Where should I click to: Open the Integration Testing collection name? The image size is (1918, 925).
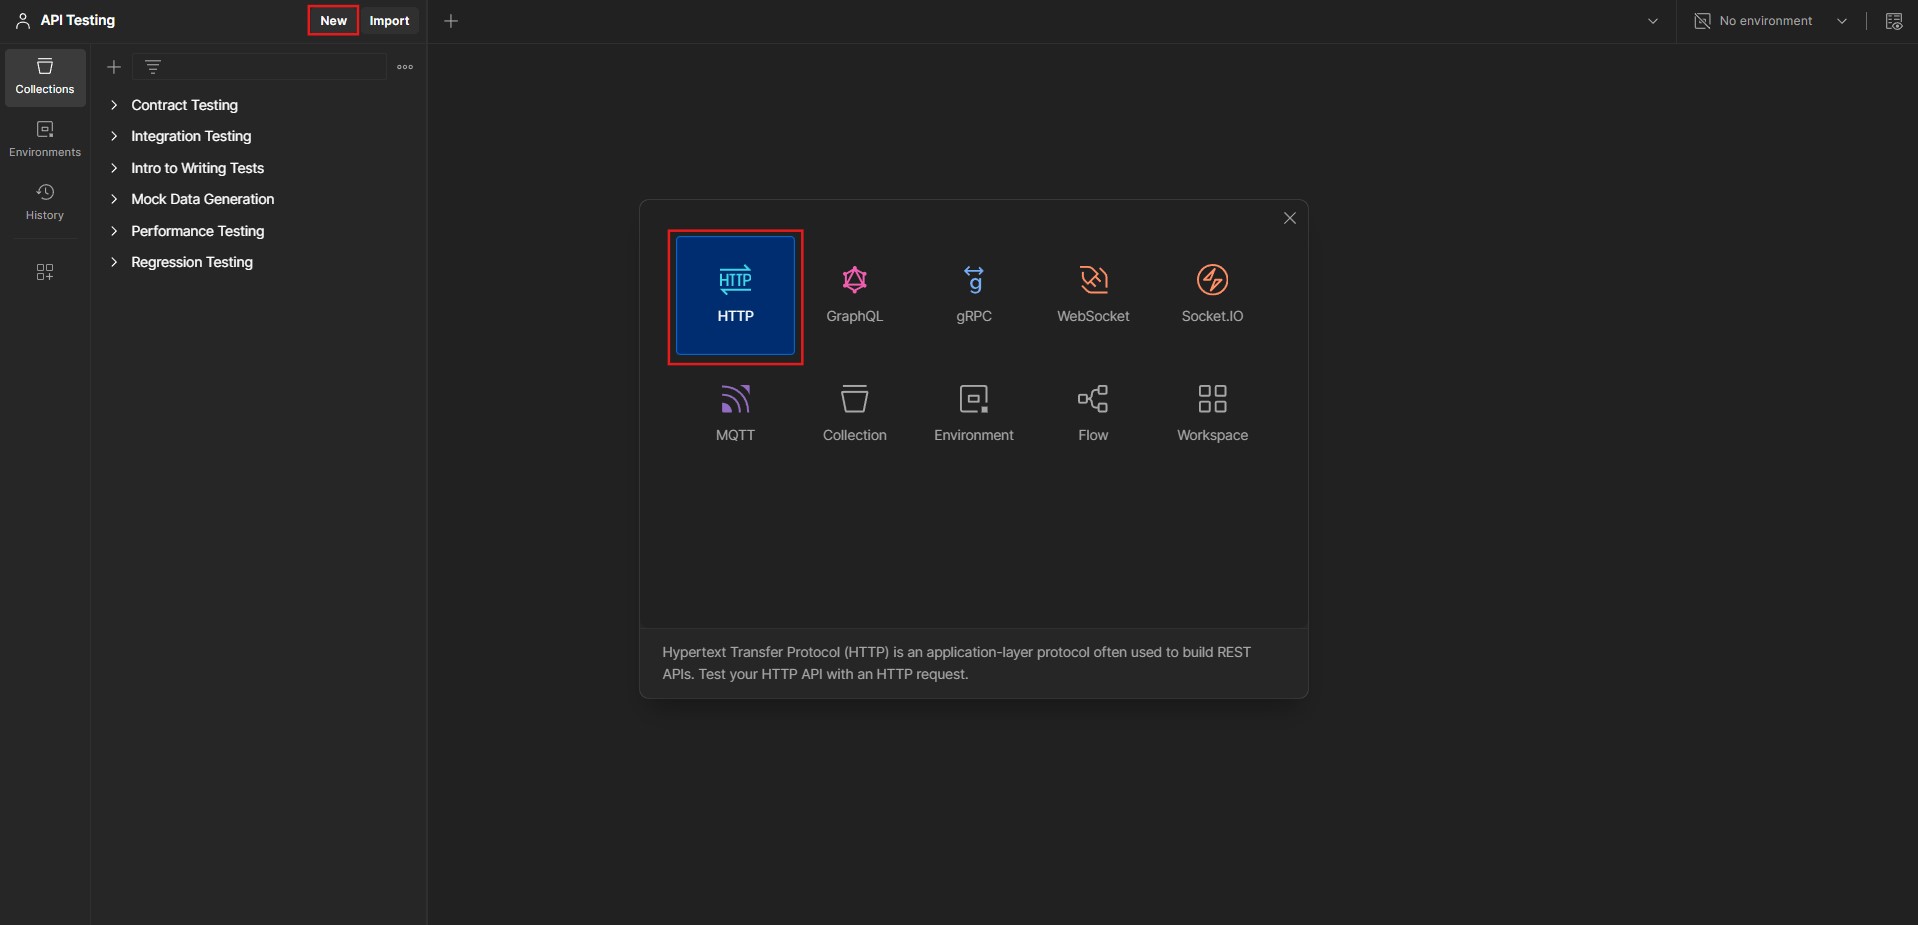click(x=191, y=136)
